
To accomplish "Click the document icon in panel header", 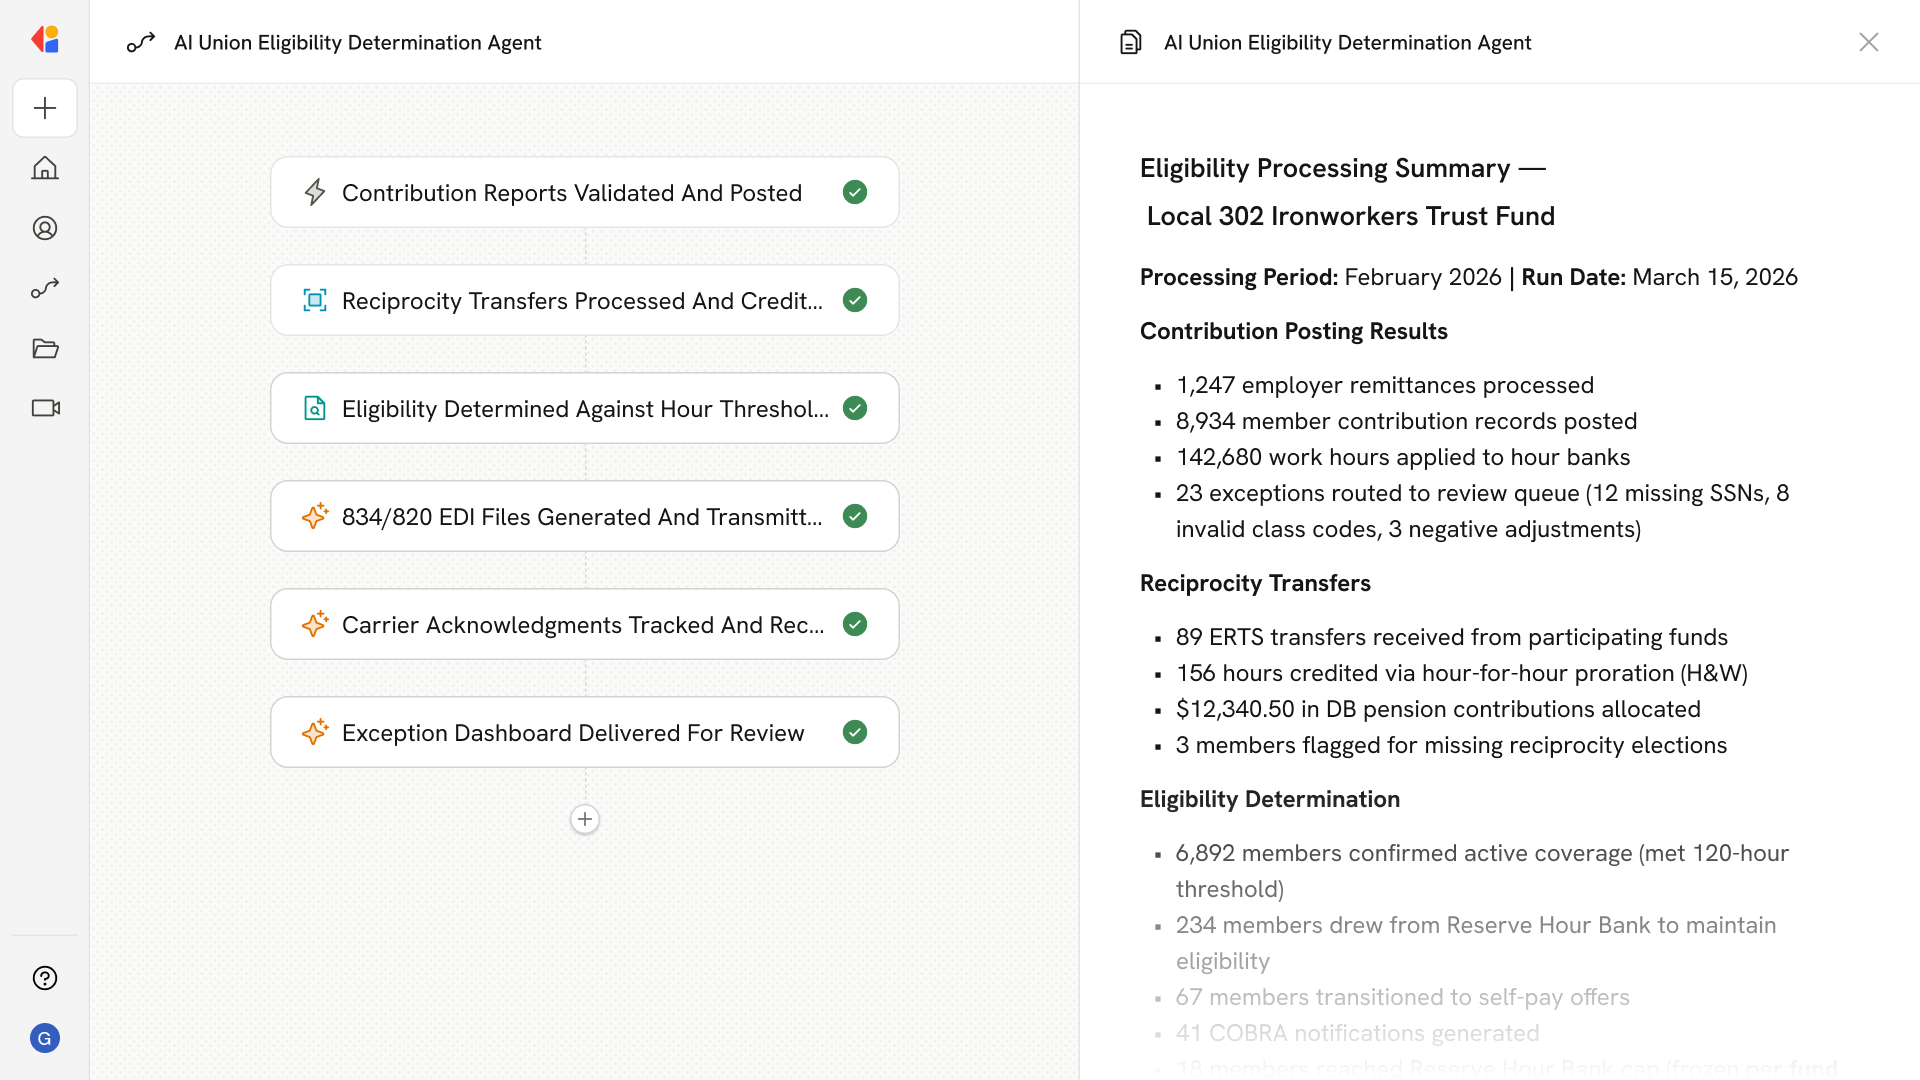I will point(1130,42).
